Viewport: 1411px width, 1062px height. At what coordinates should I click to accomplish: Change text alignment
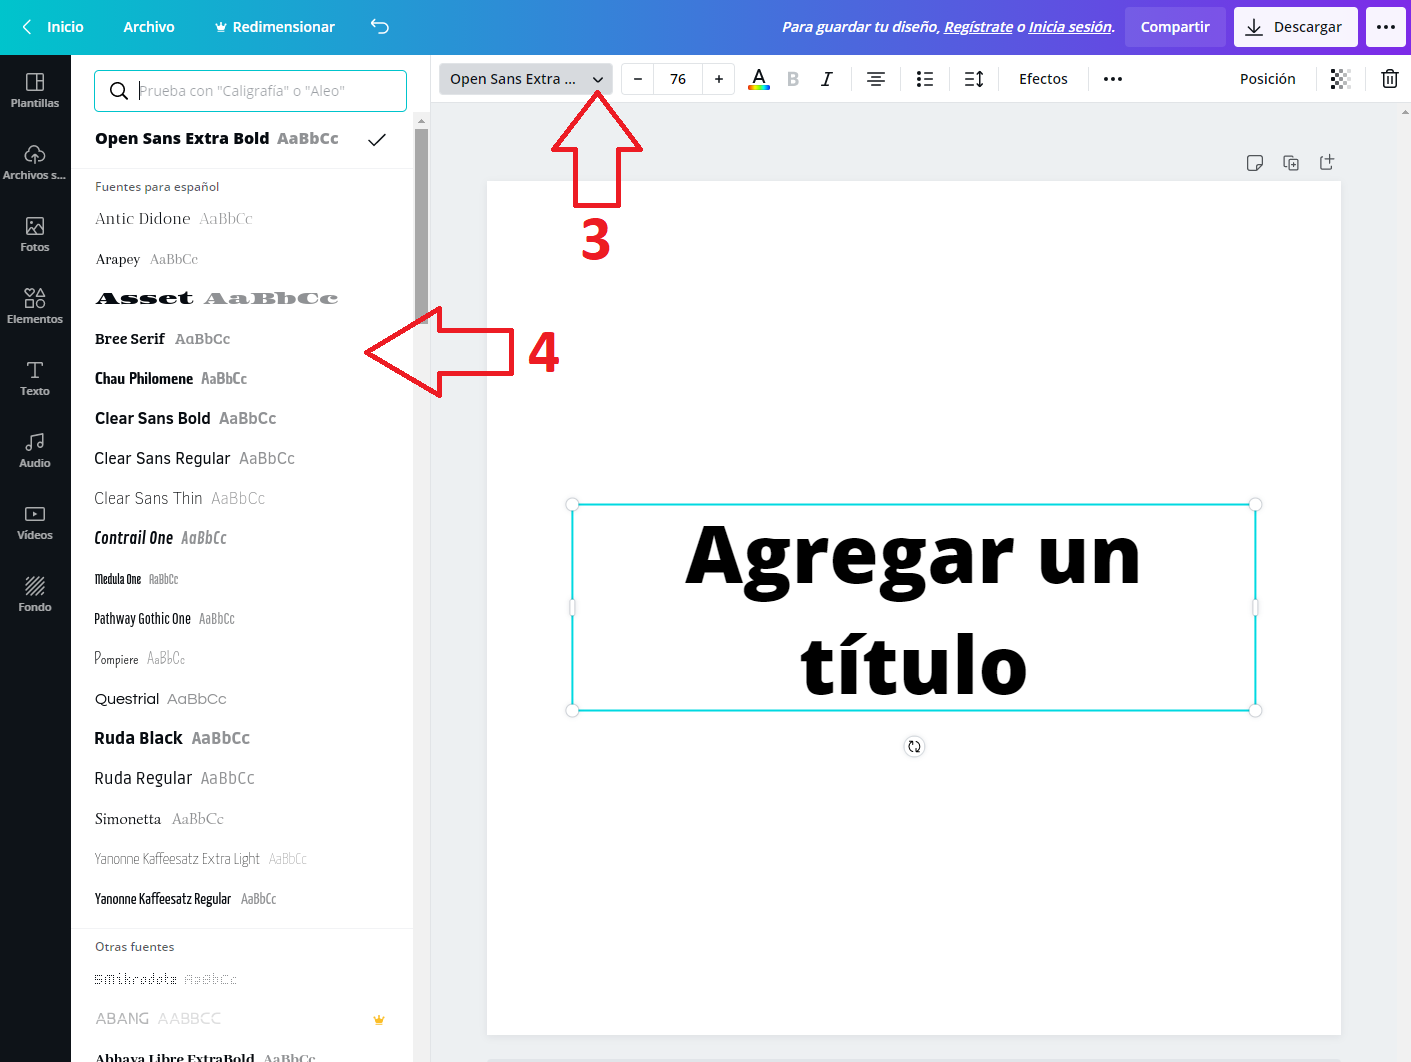click(x=876, y=79)
